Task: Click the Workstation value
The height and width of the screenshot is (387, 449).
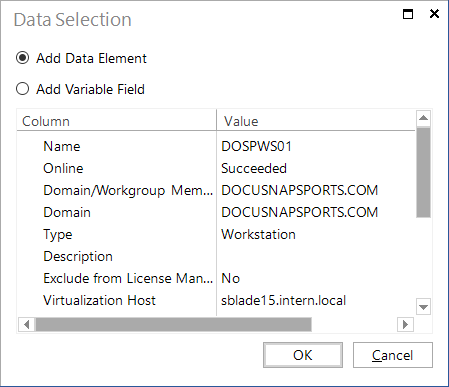Action: click(258, 234)
